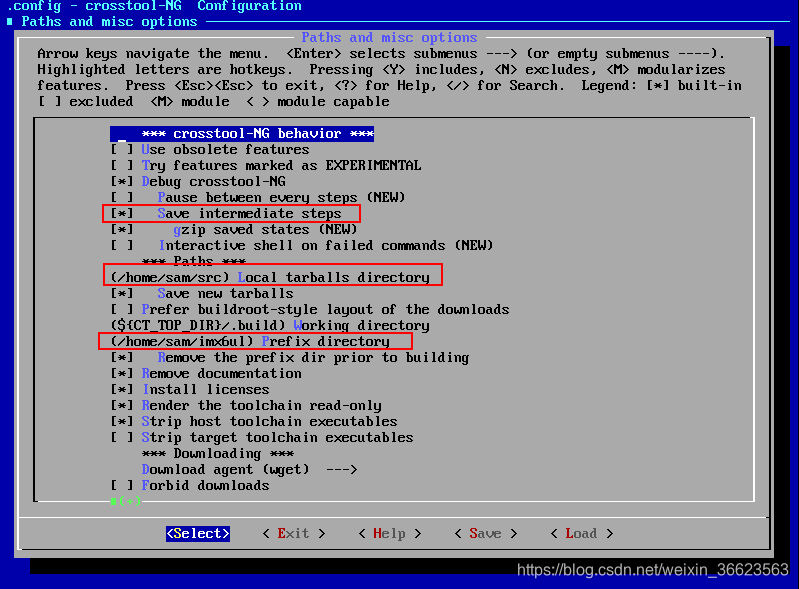Screen dimensions: 799x589
Task: Toggle Debug crosstool-NG option
Action: click(198, 181)
